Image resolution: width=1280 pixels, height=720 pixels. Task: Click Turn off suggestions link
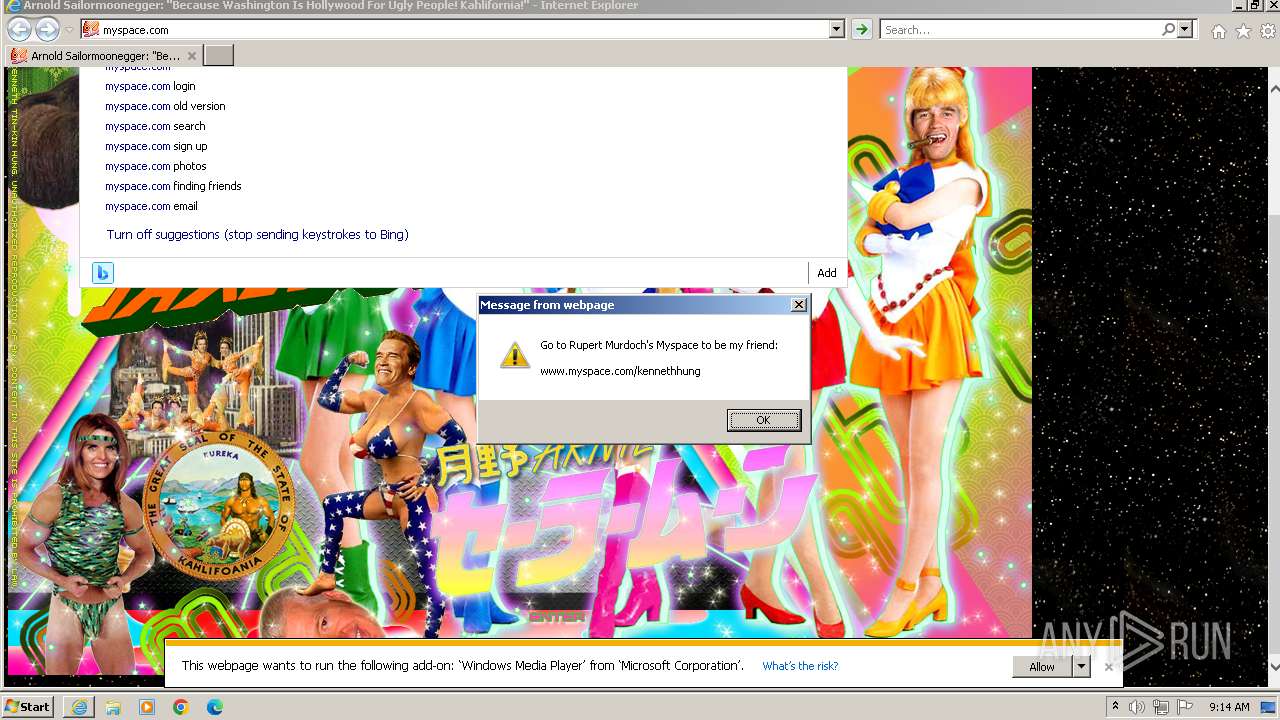257,235
